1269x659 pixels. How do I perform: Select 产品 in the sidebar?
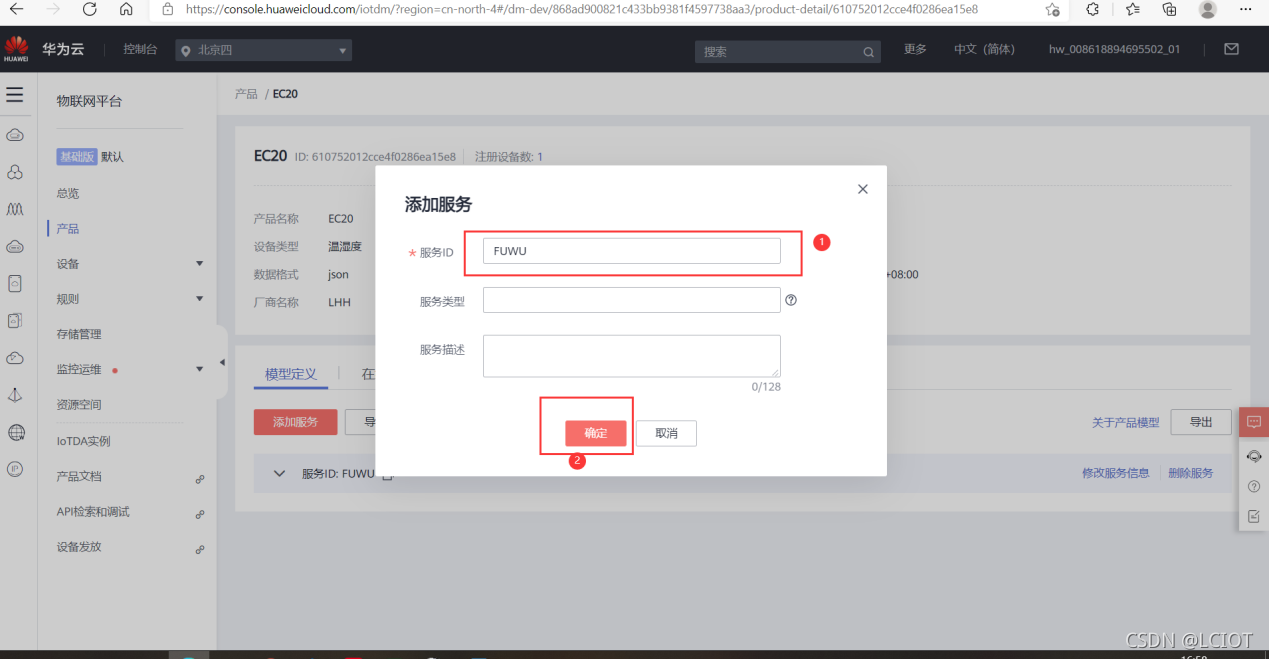tap(68, 228)
